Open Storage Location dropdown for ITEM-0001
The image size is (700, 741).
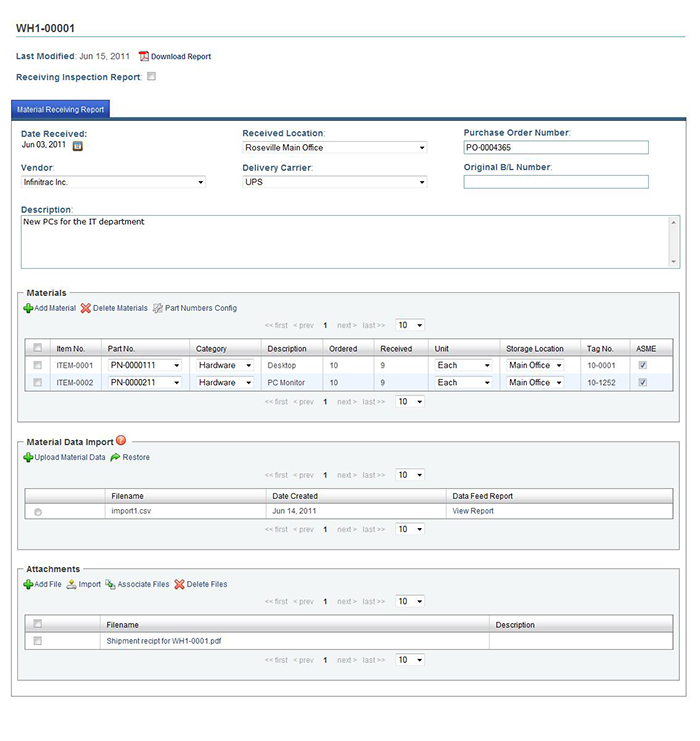click(x=536, y=365)
